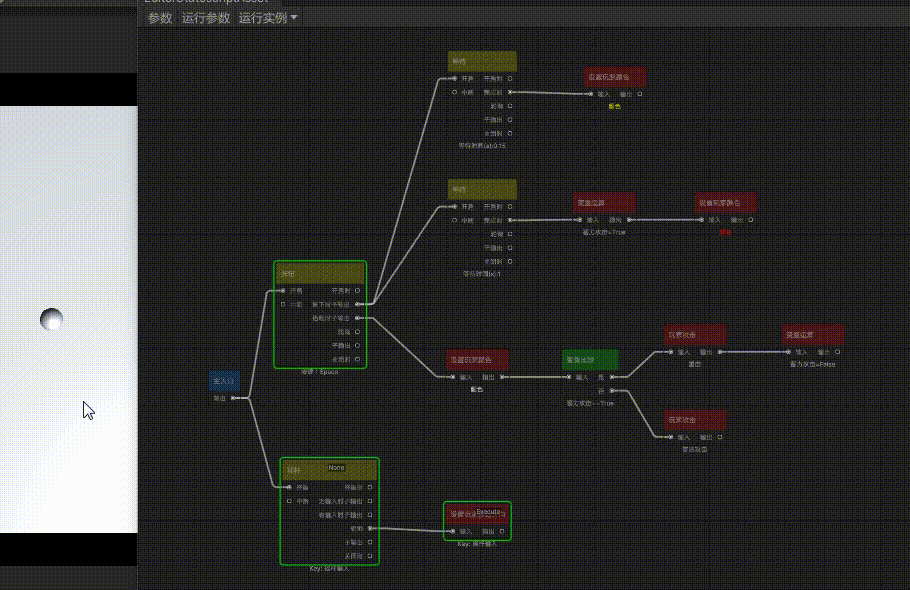
Task: Select the red 玩家攻击 node labeled 重击
Action: click(695, 335)
